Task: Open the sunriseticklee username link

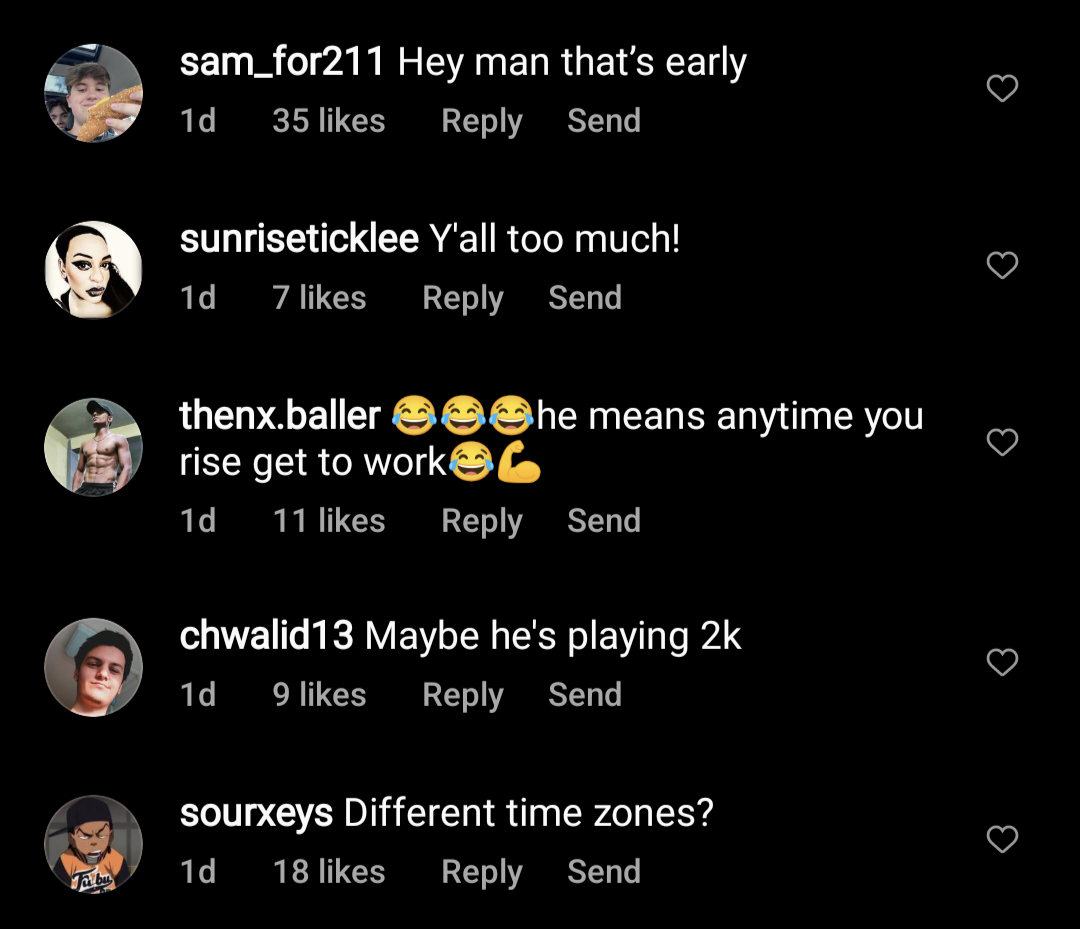Action: 299,240
